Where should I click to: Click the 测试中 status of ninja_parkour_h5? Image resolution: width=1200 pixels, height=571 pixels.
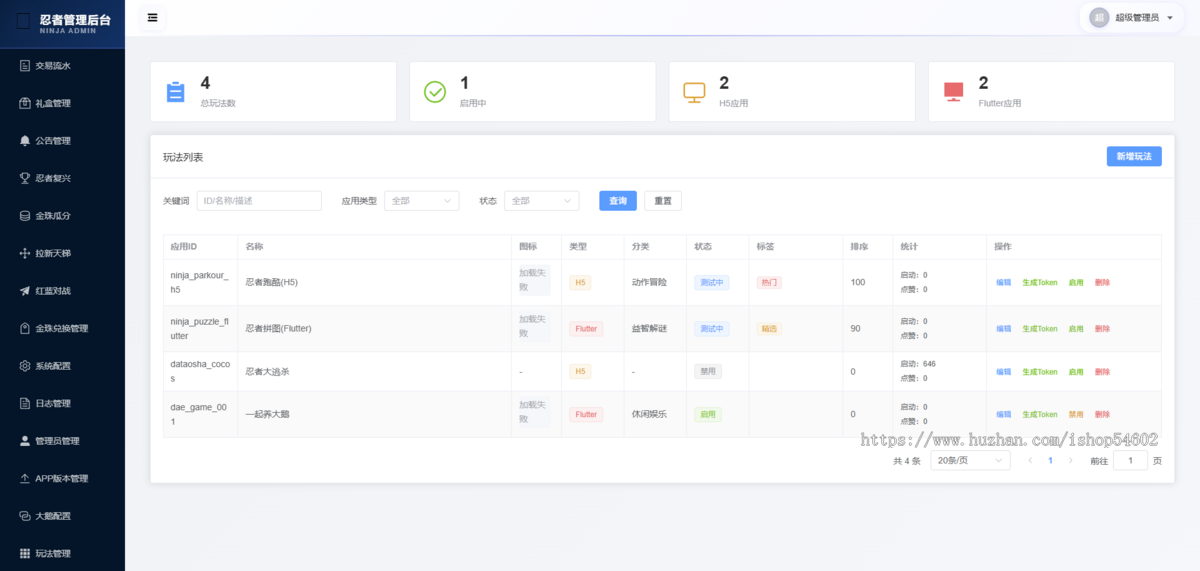[x=712, y=282]
